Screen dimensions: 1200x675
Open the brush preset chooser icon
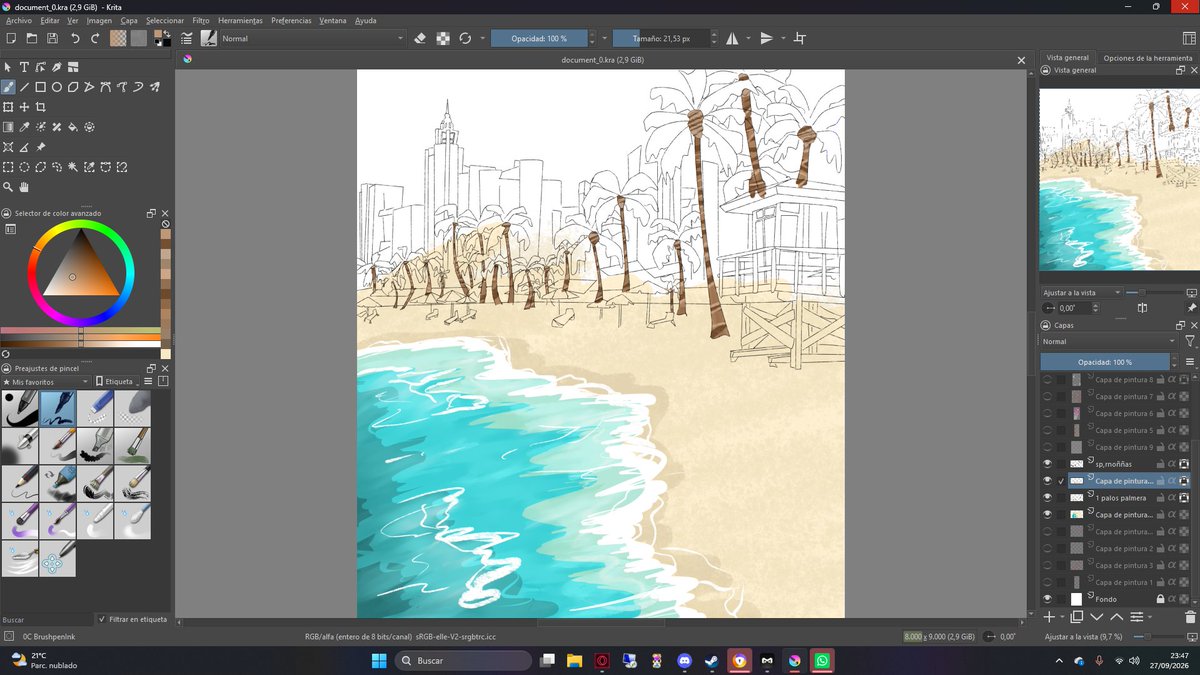[x=208, y=38]
